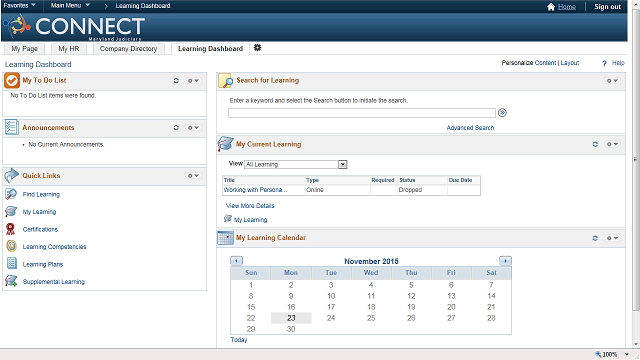Refresh the My To Do List pagelet
640x360 pixels.
point(176,81)
